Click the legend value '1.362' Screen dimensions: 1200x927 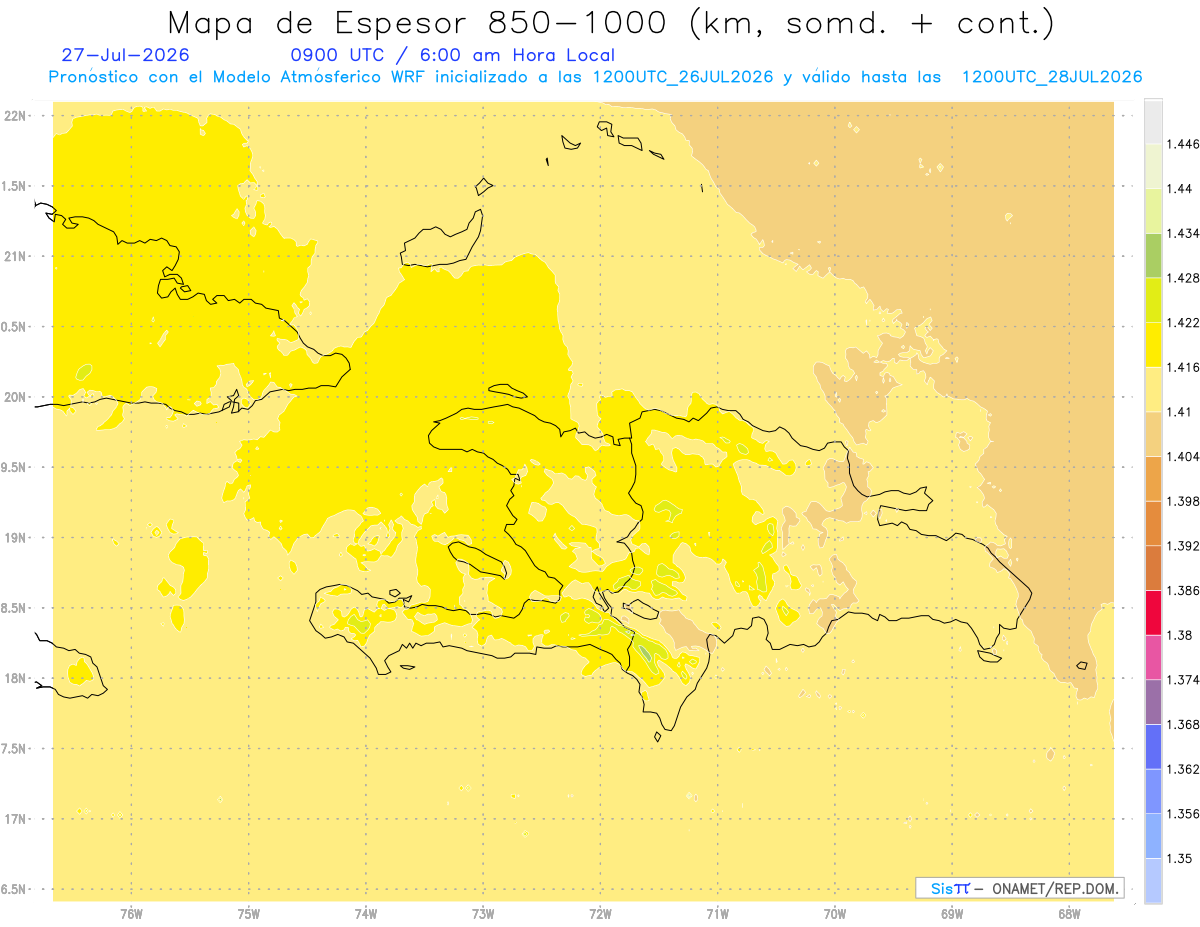[x=1183, y=769]
